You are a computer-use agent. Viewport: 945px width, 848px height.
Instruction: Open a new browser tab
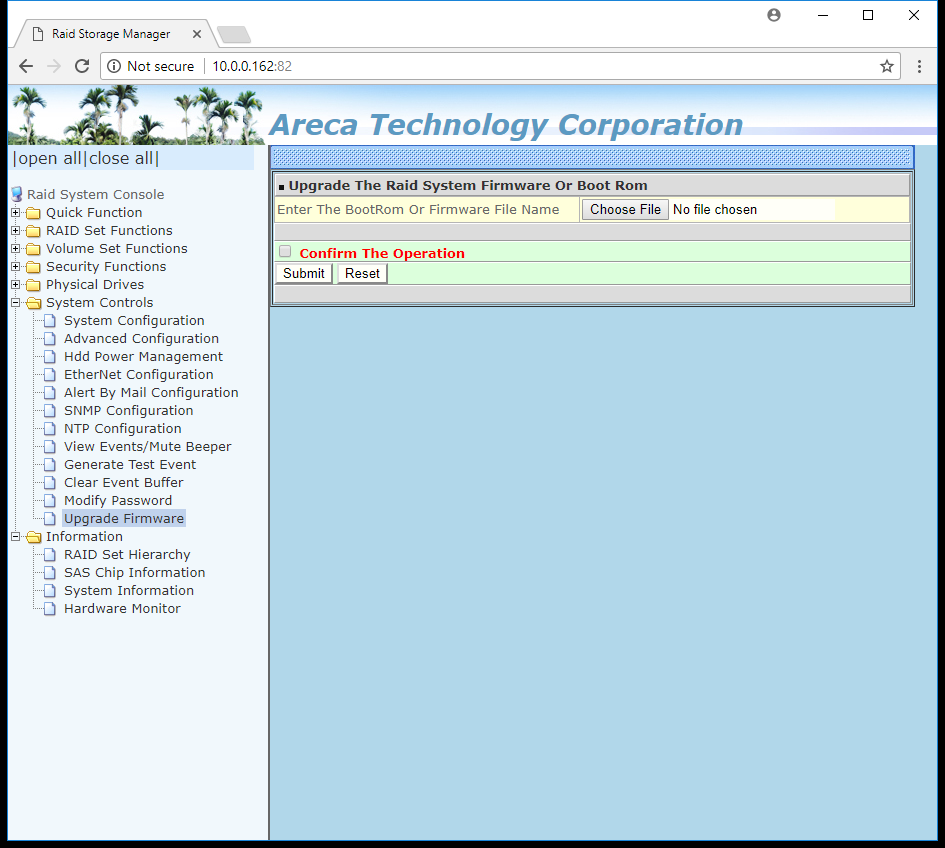coord(234,35)
